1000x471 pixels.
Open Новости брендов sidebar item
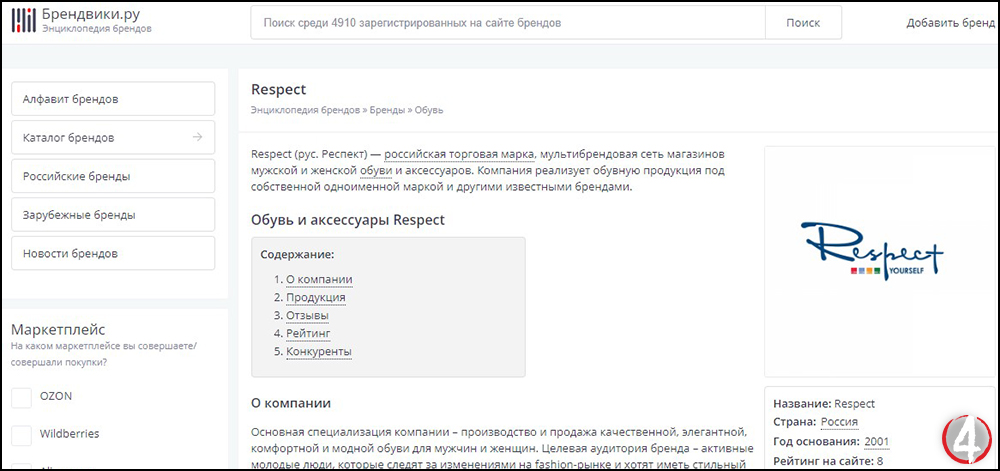(x=113, y=253)
